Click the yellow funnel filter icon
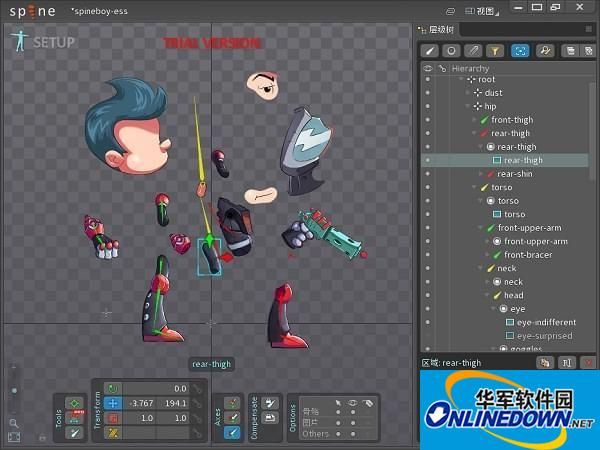 495,51
